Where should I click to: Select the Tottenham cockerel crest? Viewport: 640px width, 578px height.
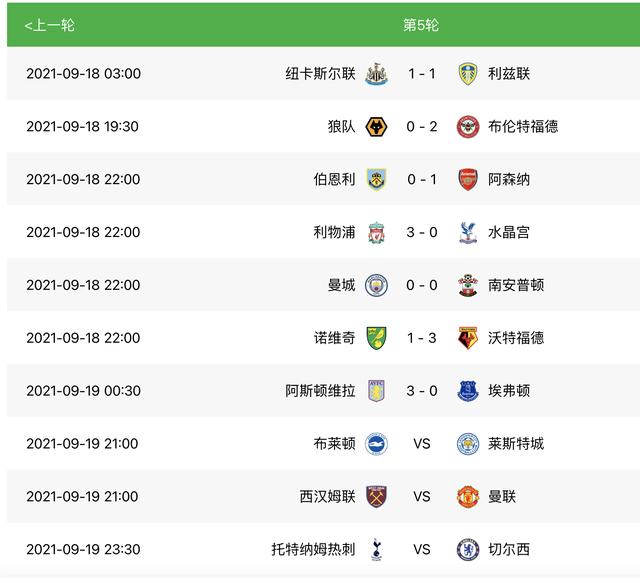tap(376, 549)
